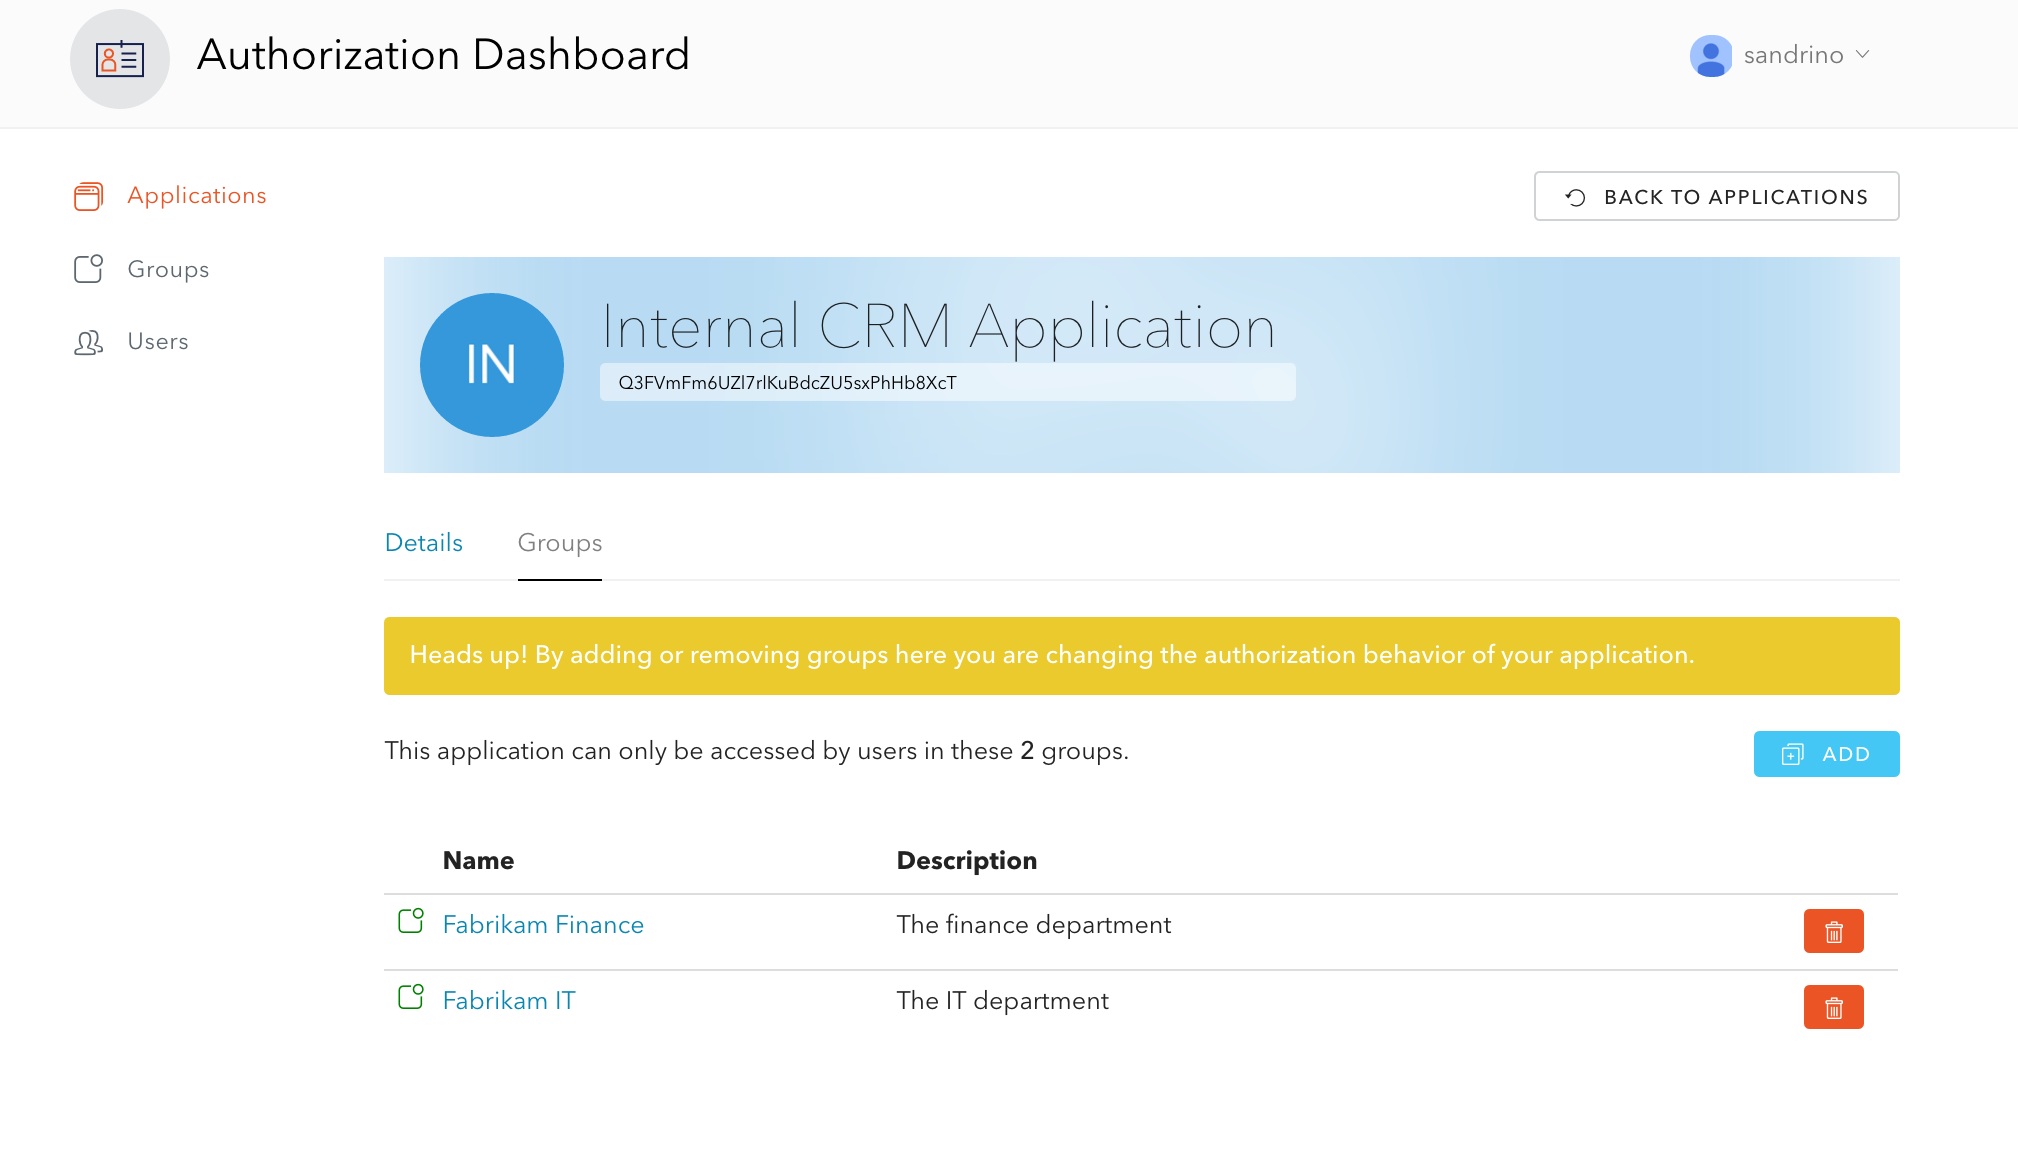Open the Fabrikam IT link
This screenshot has height=1166, width=2018.
pyautogui.click(x=509, y=1001)
